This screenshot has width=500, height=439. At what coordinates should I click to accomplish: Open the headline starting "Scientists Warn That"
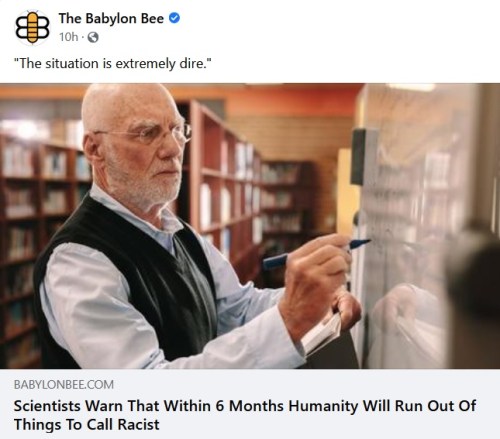tap(245, 415)
